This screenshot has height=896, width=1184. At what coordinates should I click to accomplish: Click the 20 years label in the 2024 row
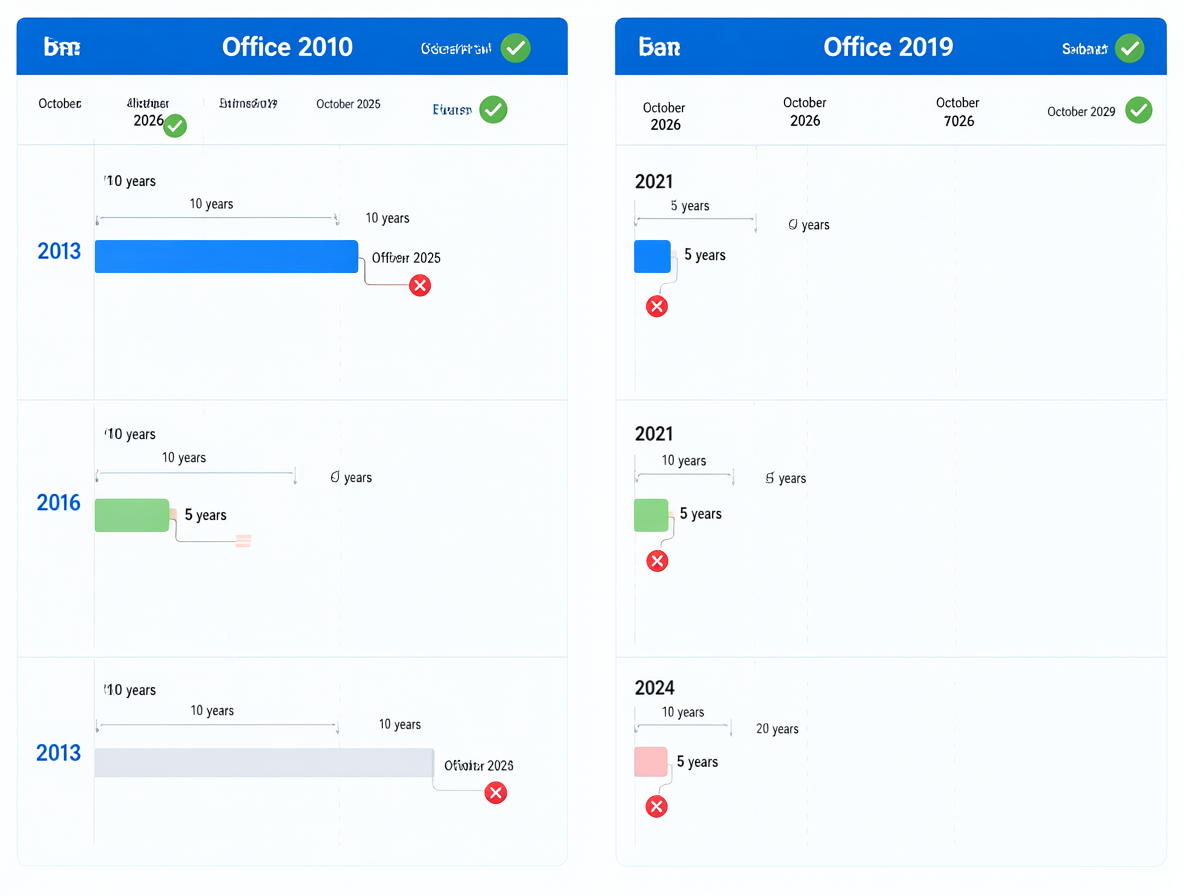pos(777,728)
